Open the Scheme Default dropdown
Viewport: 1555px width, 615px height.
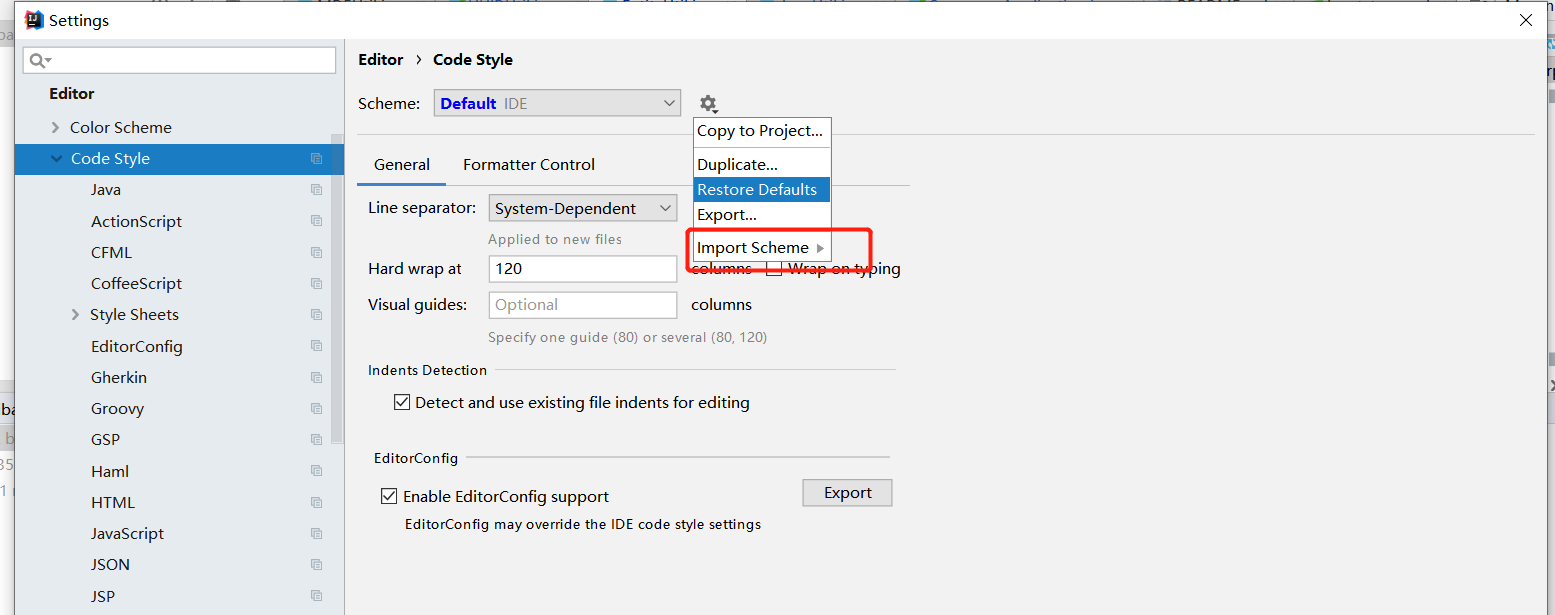tap(557, 103)
